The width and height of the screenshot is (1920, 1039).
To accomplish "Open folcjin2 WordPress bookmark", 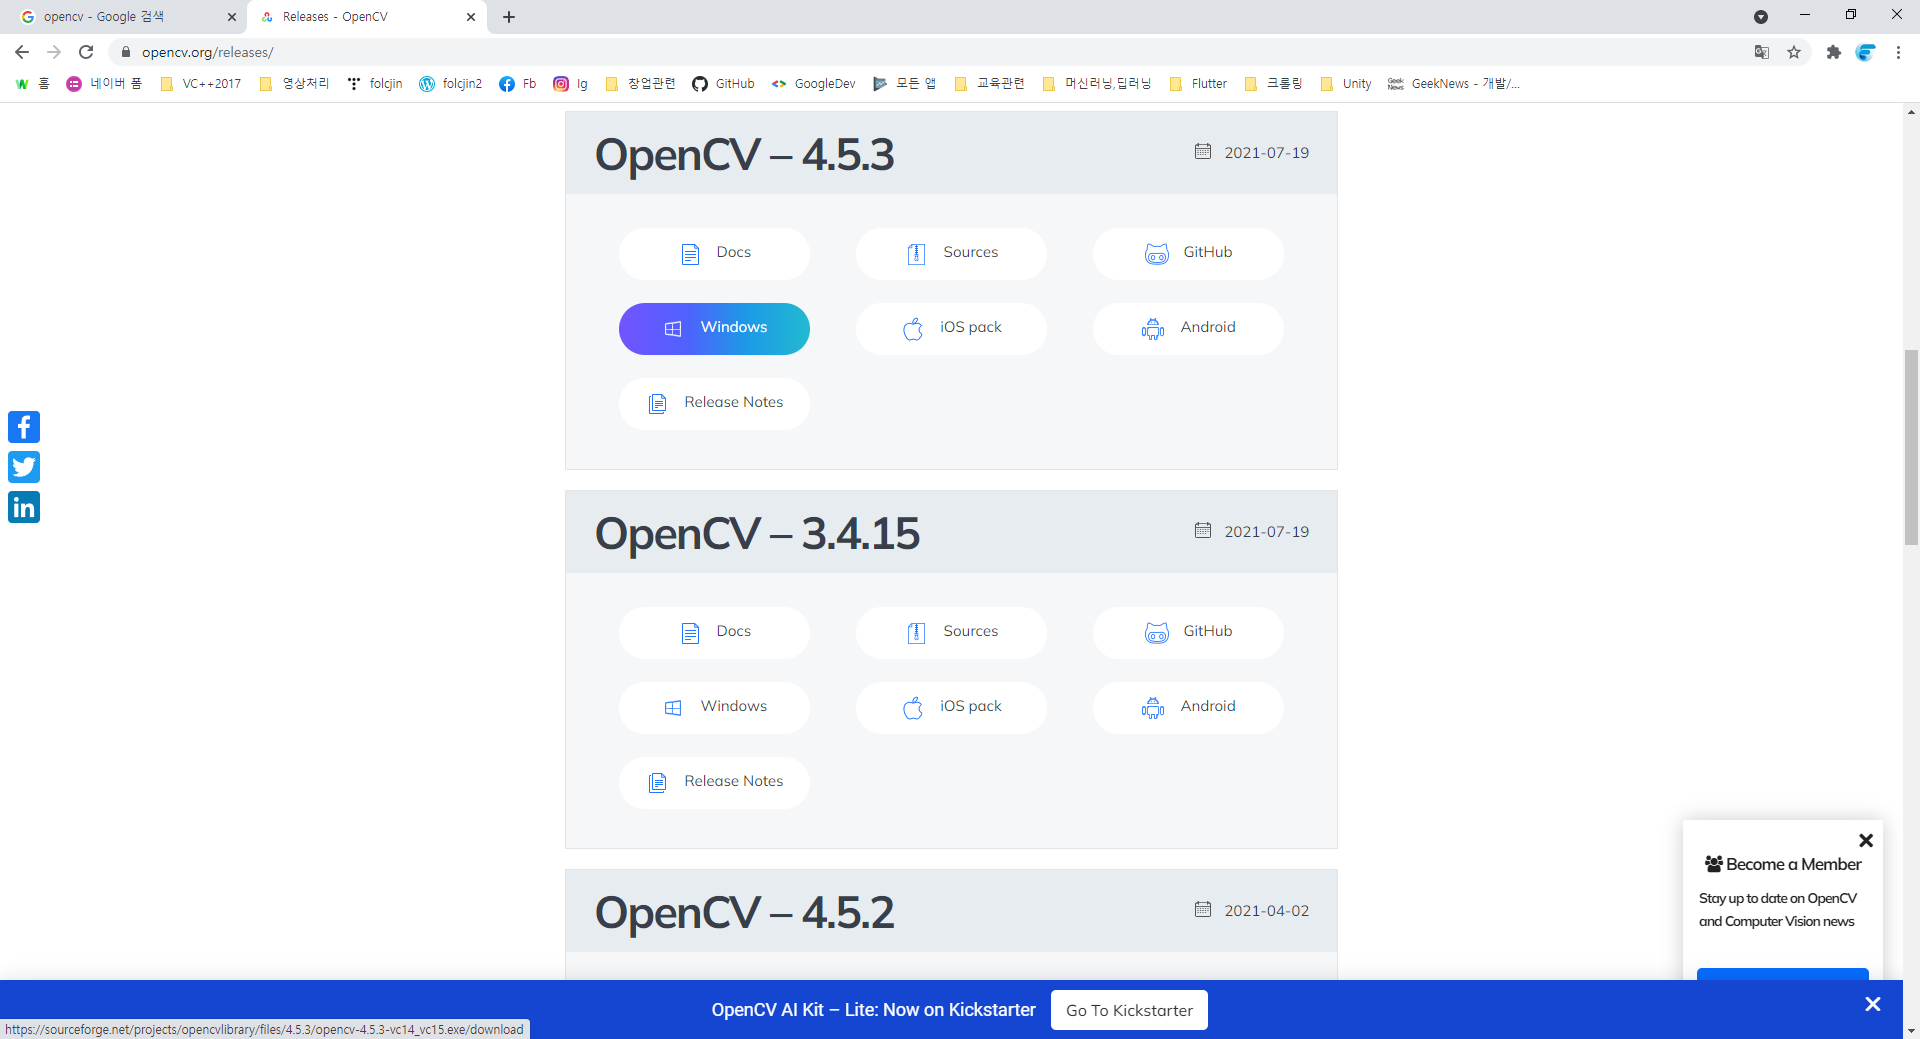I will 451,84.
